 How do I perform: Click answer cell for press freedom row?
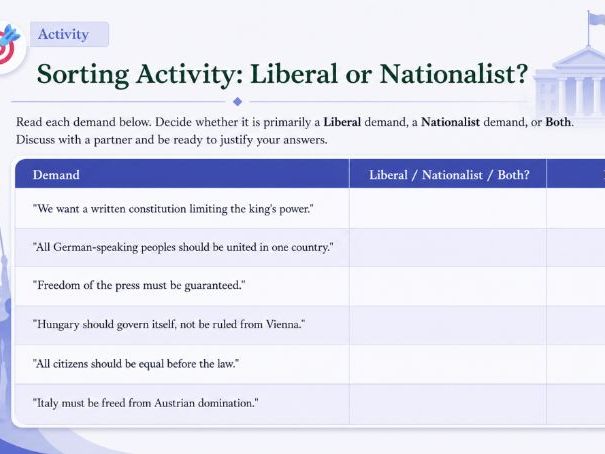[448, 286]
